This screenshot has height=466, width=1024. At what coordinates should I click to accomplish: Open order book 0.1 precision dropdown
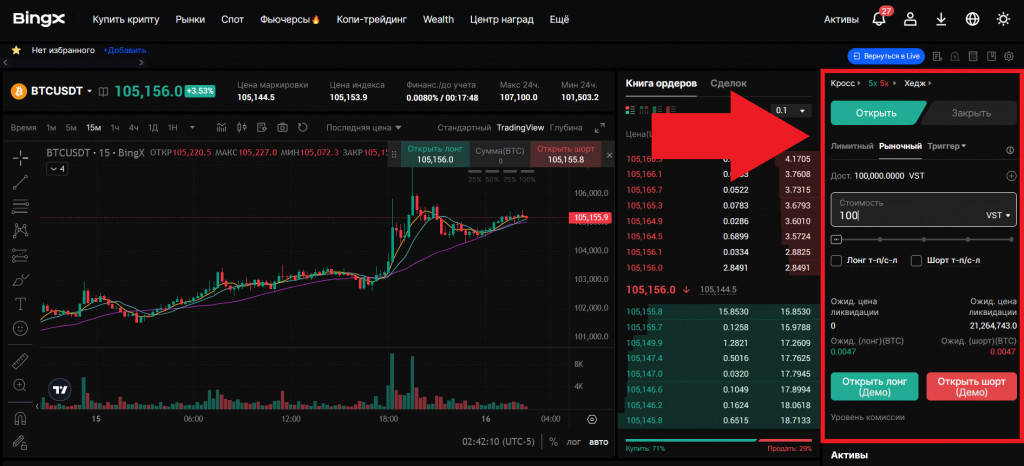click(791, 110)
